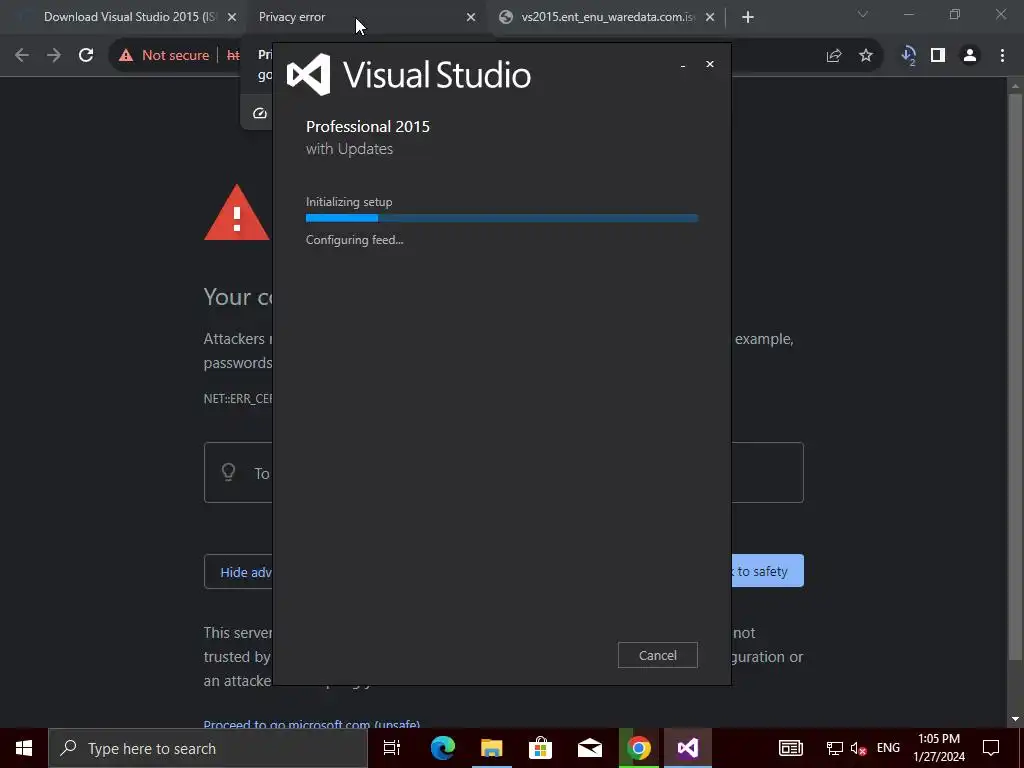Proceed to go.microsoft.com (unsafe) link
The height and width of the screenshot is (768, 1024).
click(x=312, y=723)
